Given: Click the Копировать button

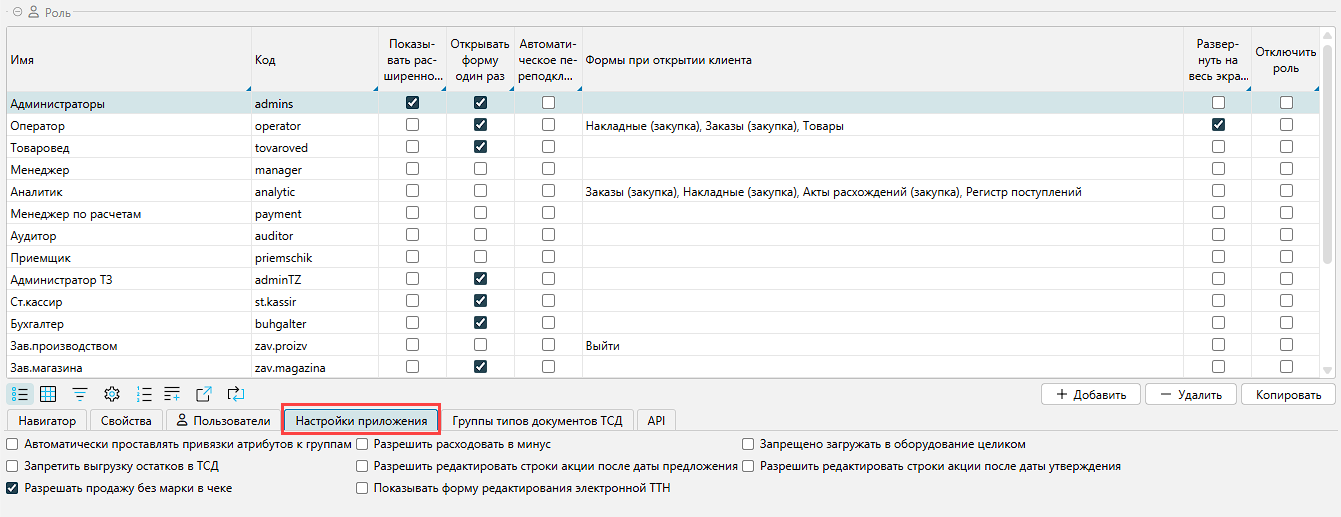Looking at the screenshot, I should tap(1288, 394).
